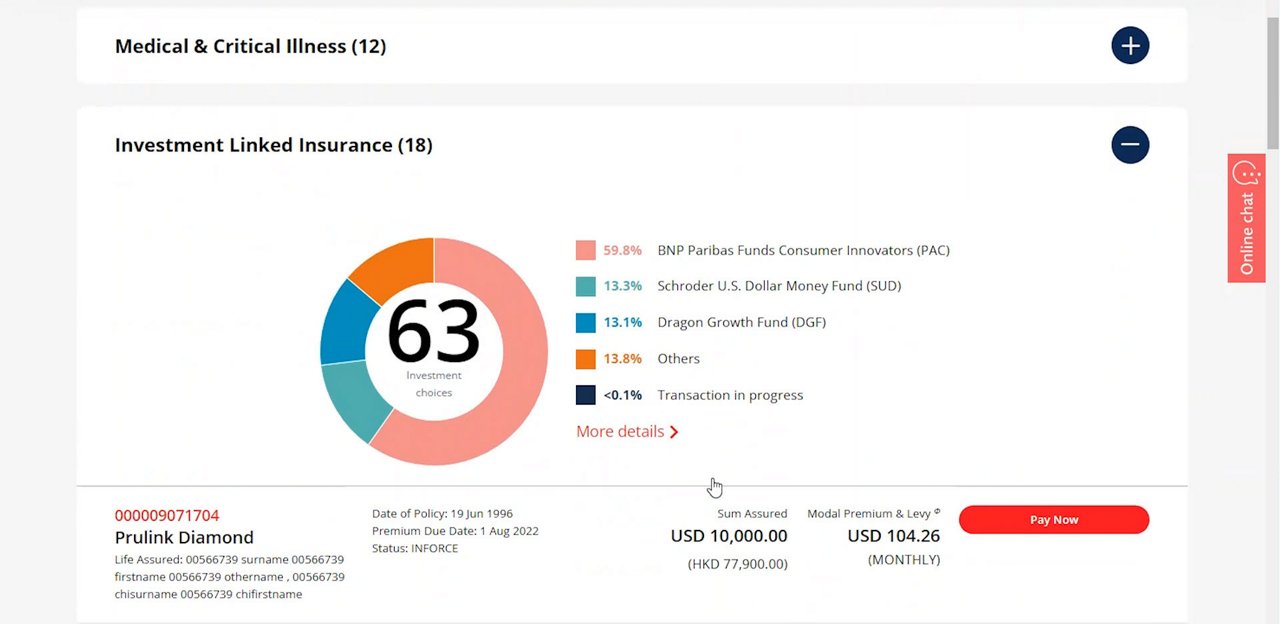The image size is (1280, 624).
Task: Select the teal Schroder legend swatch
Action: pos(586,287)
